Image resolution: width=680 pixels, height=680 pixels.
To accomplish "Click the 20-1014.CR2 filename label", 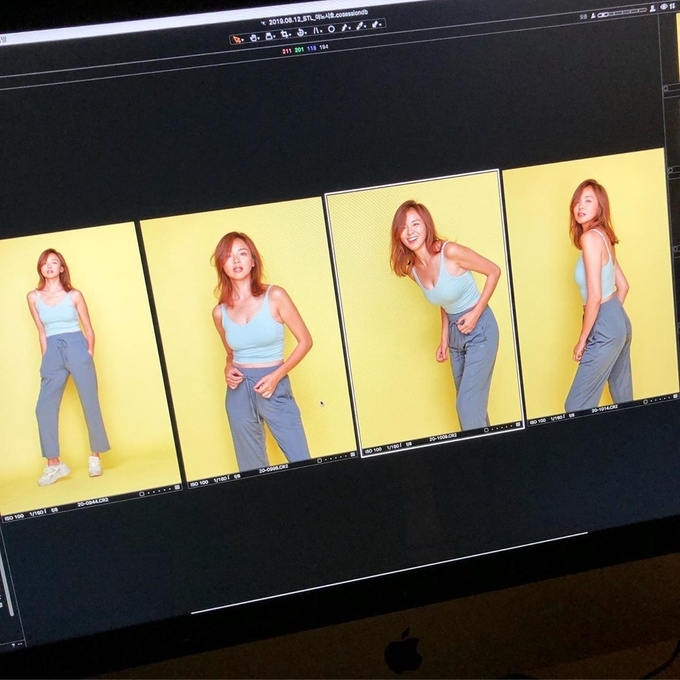I will point(603,409).
